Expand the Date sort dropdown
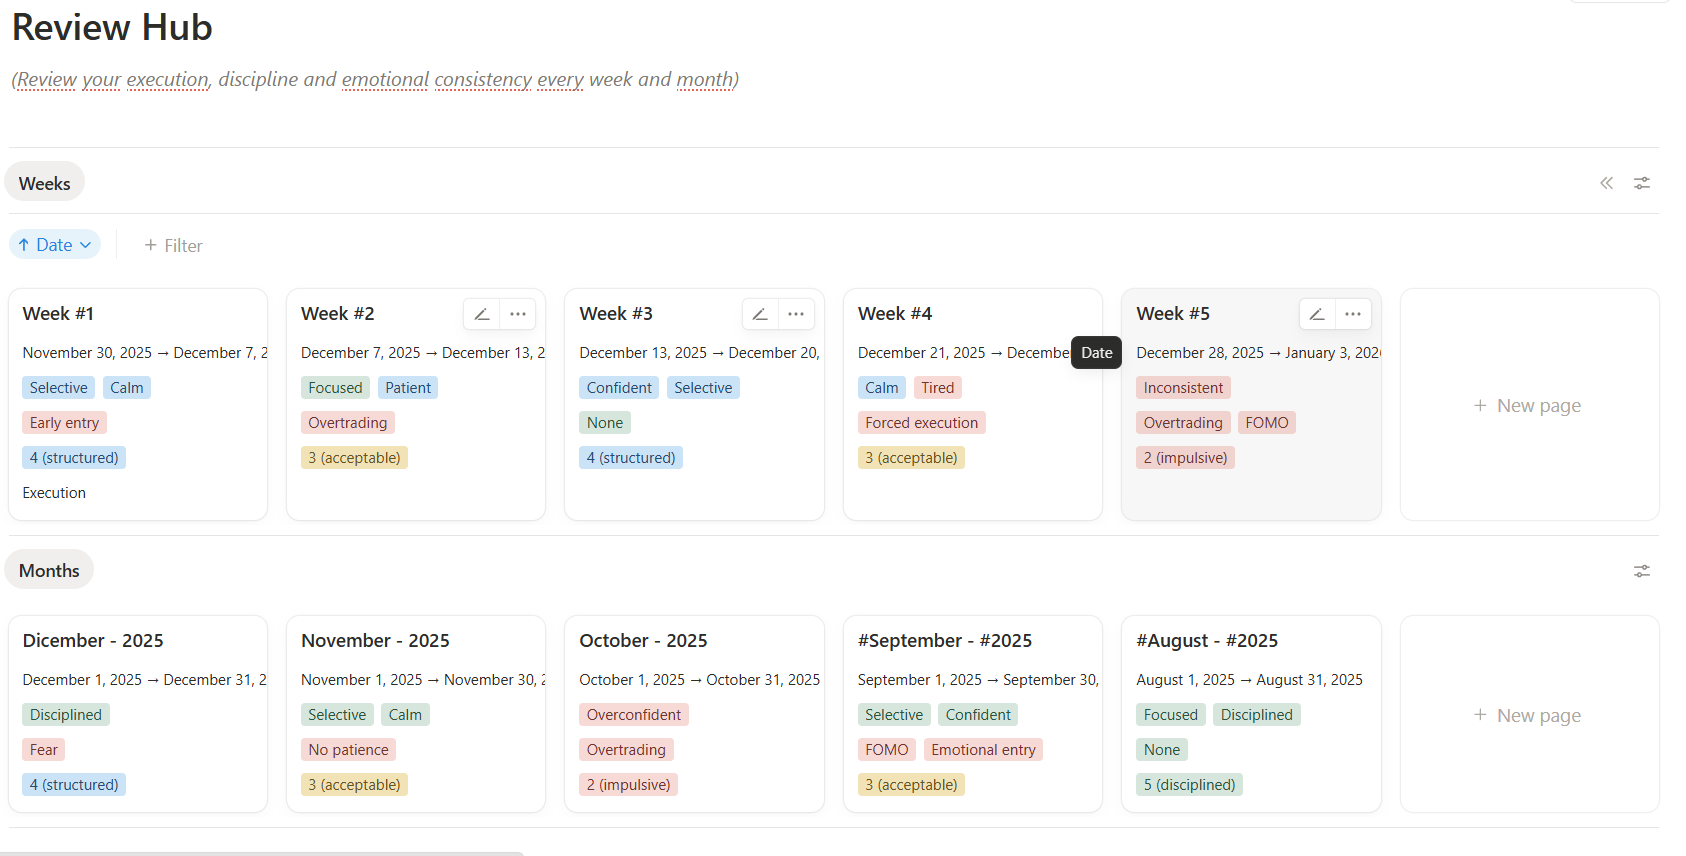This screenshot has height=856, width=1686. (x=55, y=245)
